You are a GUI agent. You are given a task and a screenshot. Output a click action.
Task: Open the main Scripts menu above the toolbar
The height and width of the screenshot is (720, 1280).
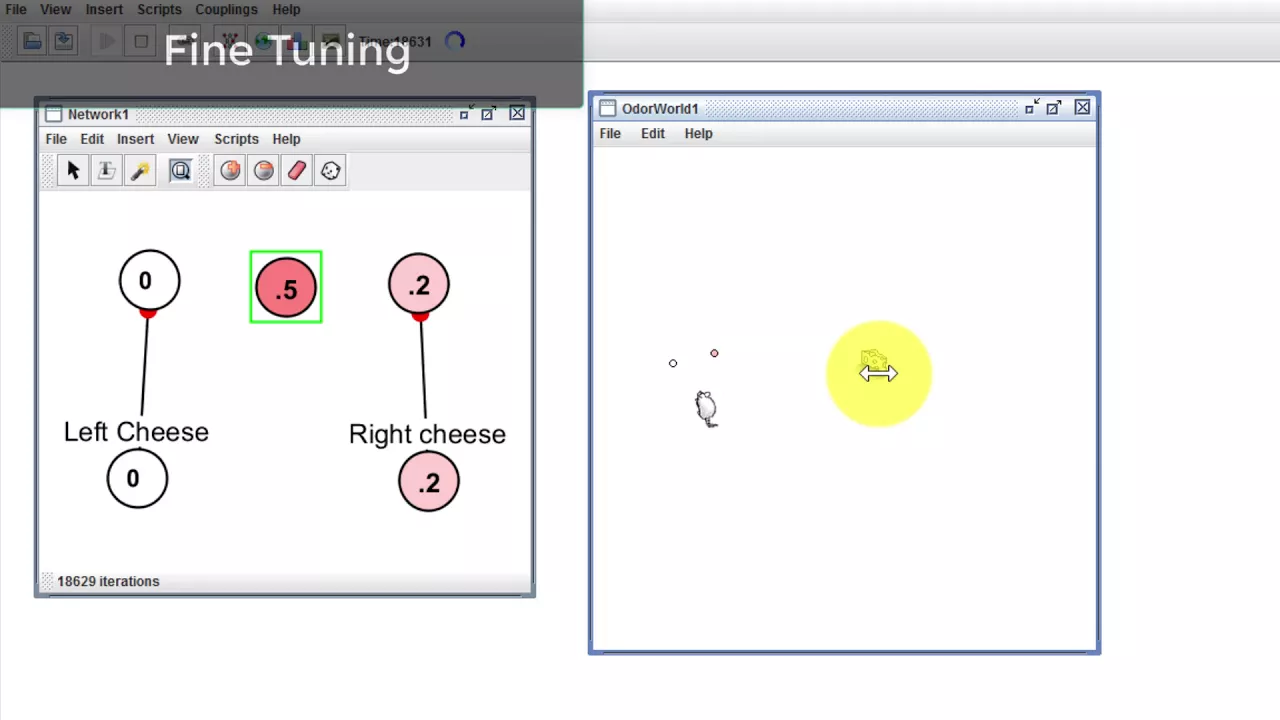(159, 9)
